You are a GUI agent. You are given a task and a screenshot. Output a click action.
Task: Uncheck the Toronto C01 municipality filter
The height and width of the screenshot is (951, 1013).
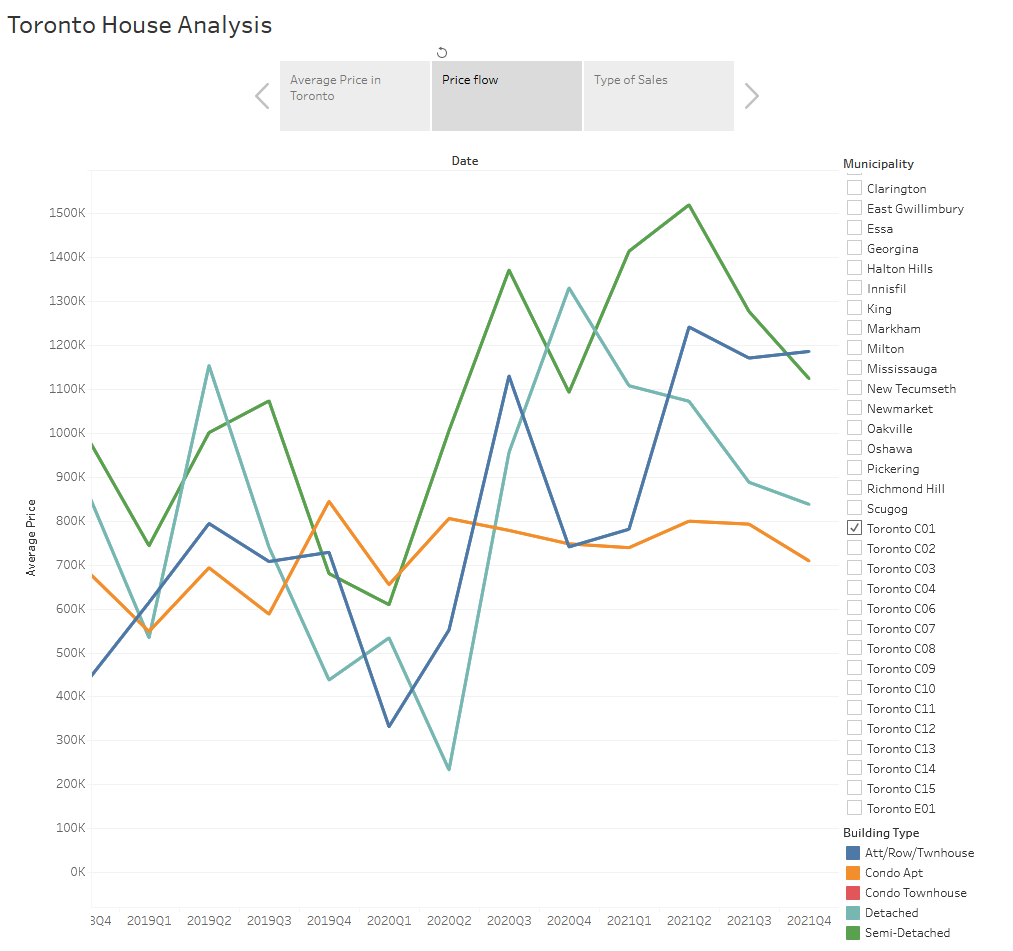(854, 528)
